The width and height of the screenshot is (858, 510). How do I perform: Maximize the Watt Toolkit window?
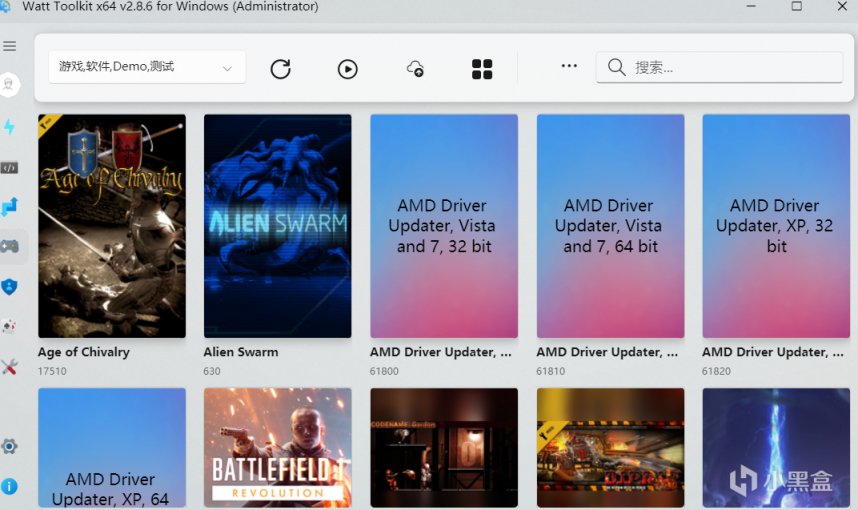[x=797, y=6]
